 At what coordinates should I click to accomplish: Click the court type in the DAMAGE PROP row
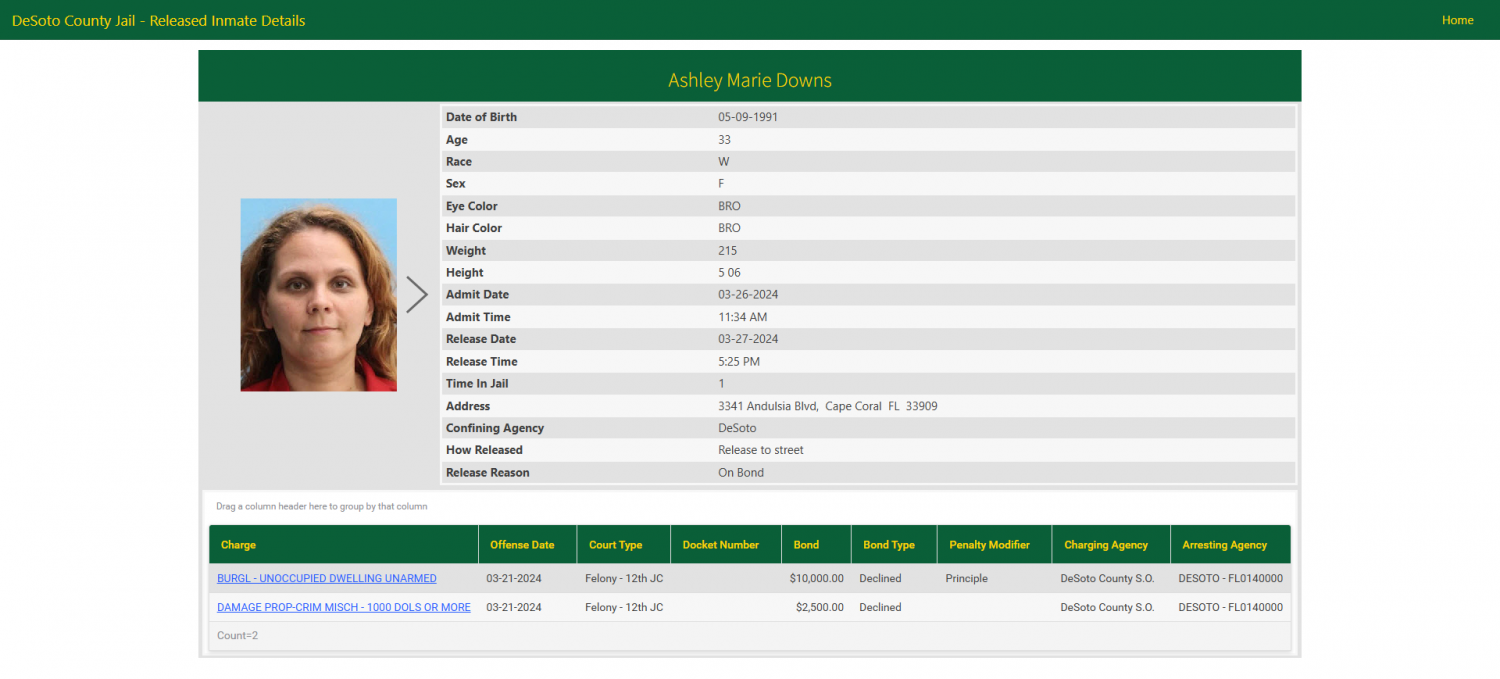coord(624,607)
